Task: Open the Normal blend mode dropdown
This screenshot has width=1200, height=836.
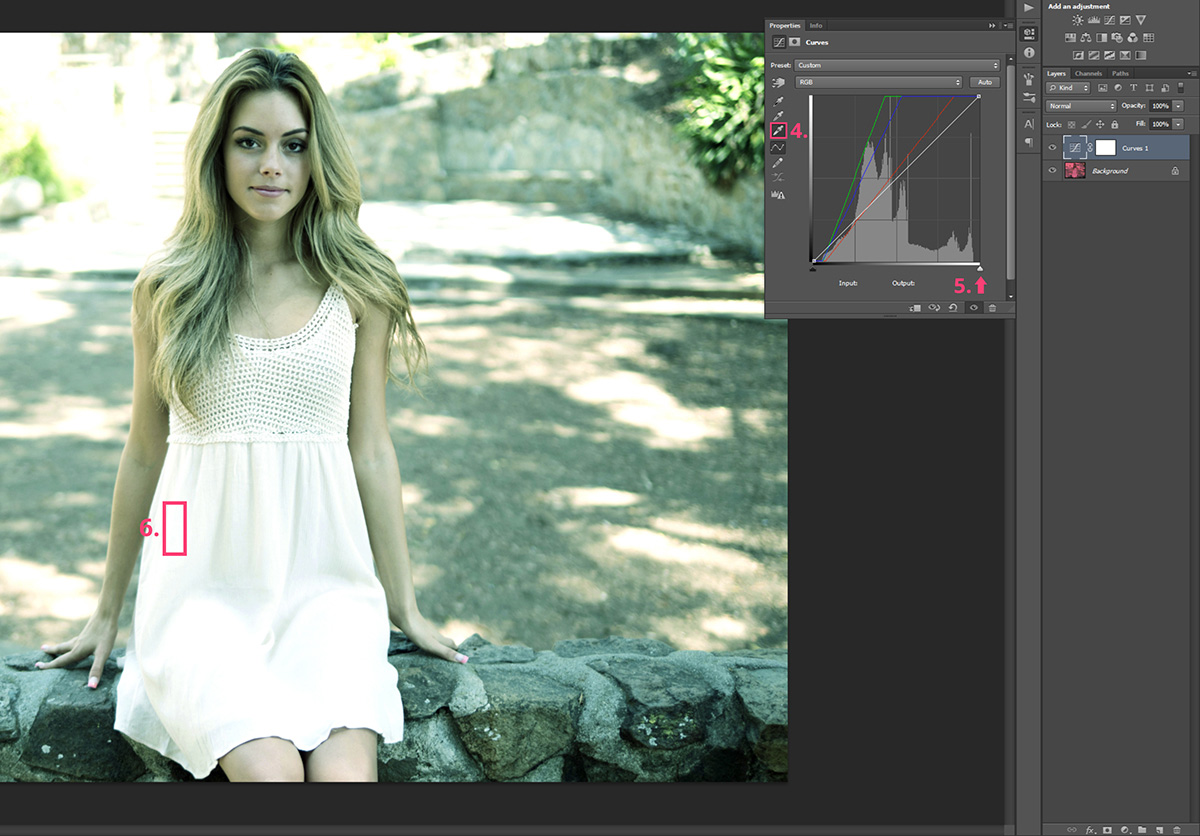Action: tap(1081, 106)
